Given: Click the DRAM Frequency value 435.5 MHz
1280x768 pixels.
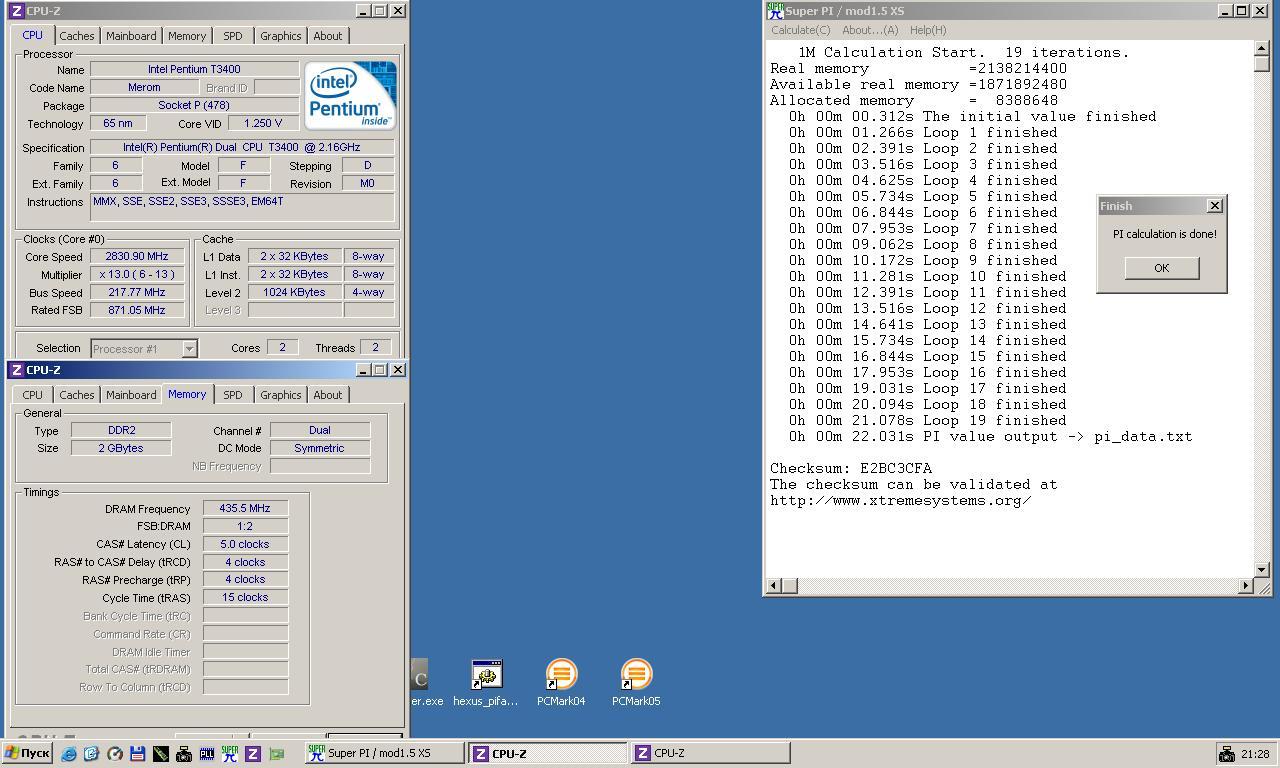Looking at the screenshot, I should [x=245, y=508].
